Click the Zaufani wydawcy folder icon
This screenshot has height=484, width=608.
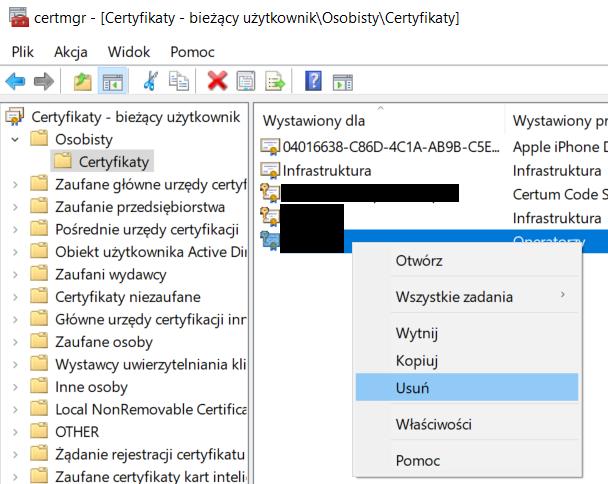[x=39, y=273]
